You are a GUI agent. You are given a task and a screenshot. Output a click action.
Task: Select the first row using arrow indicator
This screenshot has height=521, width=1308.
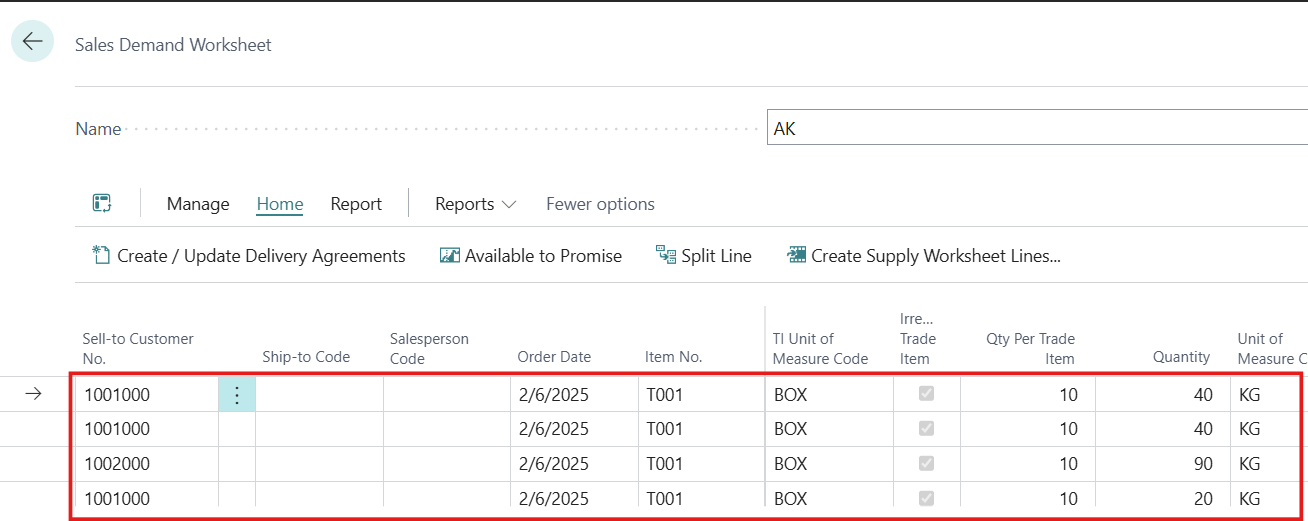[33, 395]
